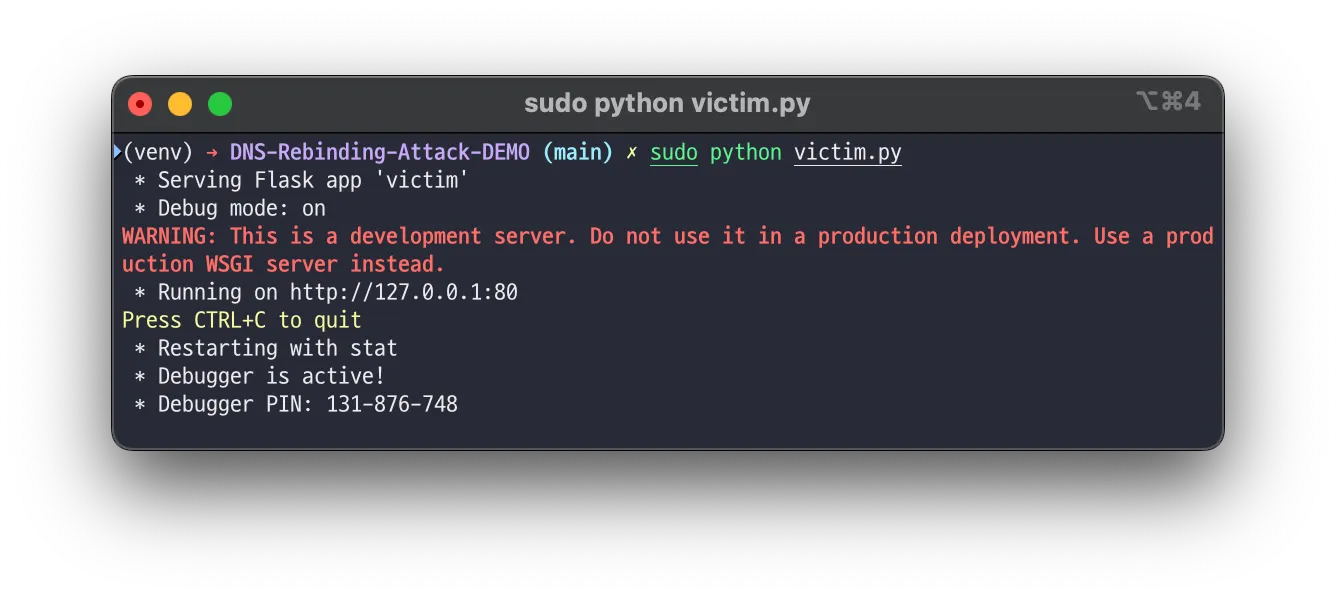Click the Debugger PIN 131-876-748
This screenshot has height=598, width=1336.
point(392,404)
